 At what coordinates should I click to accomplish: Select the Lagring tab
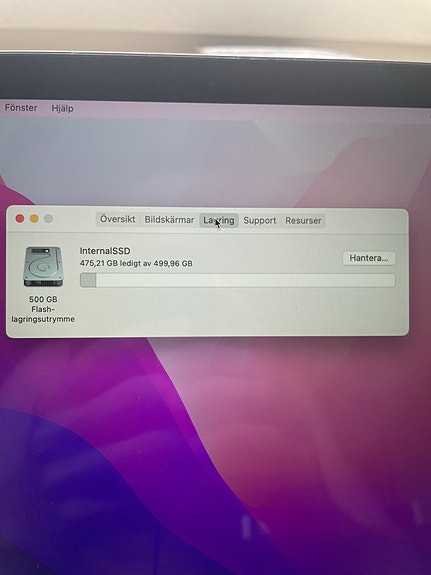coord(219,220)
